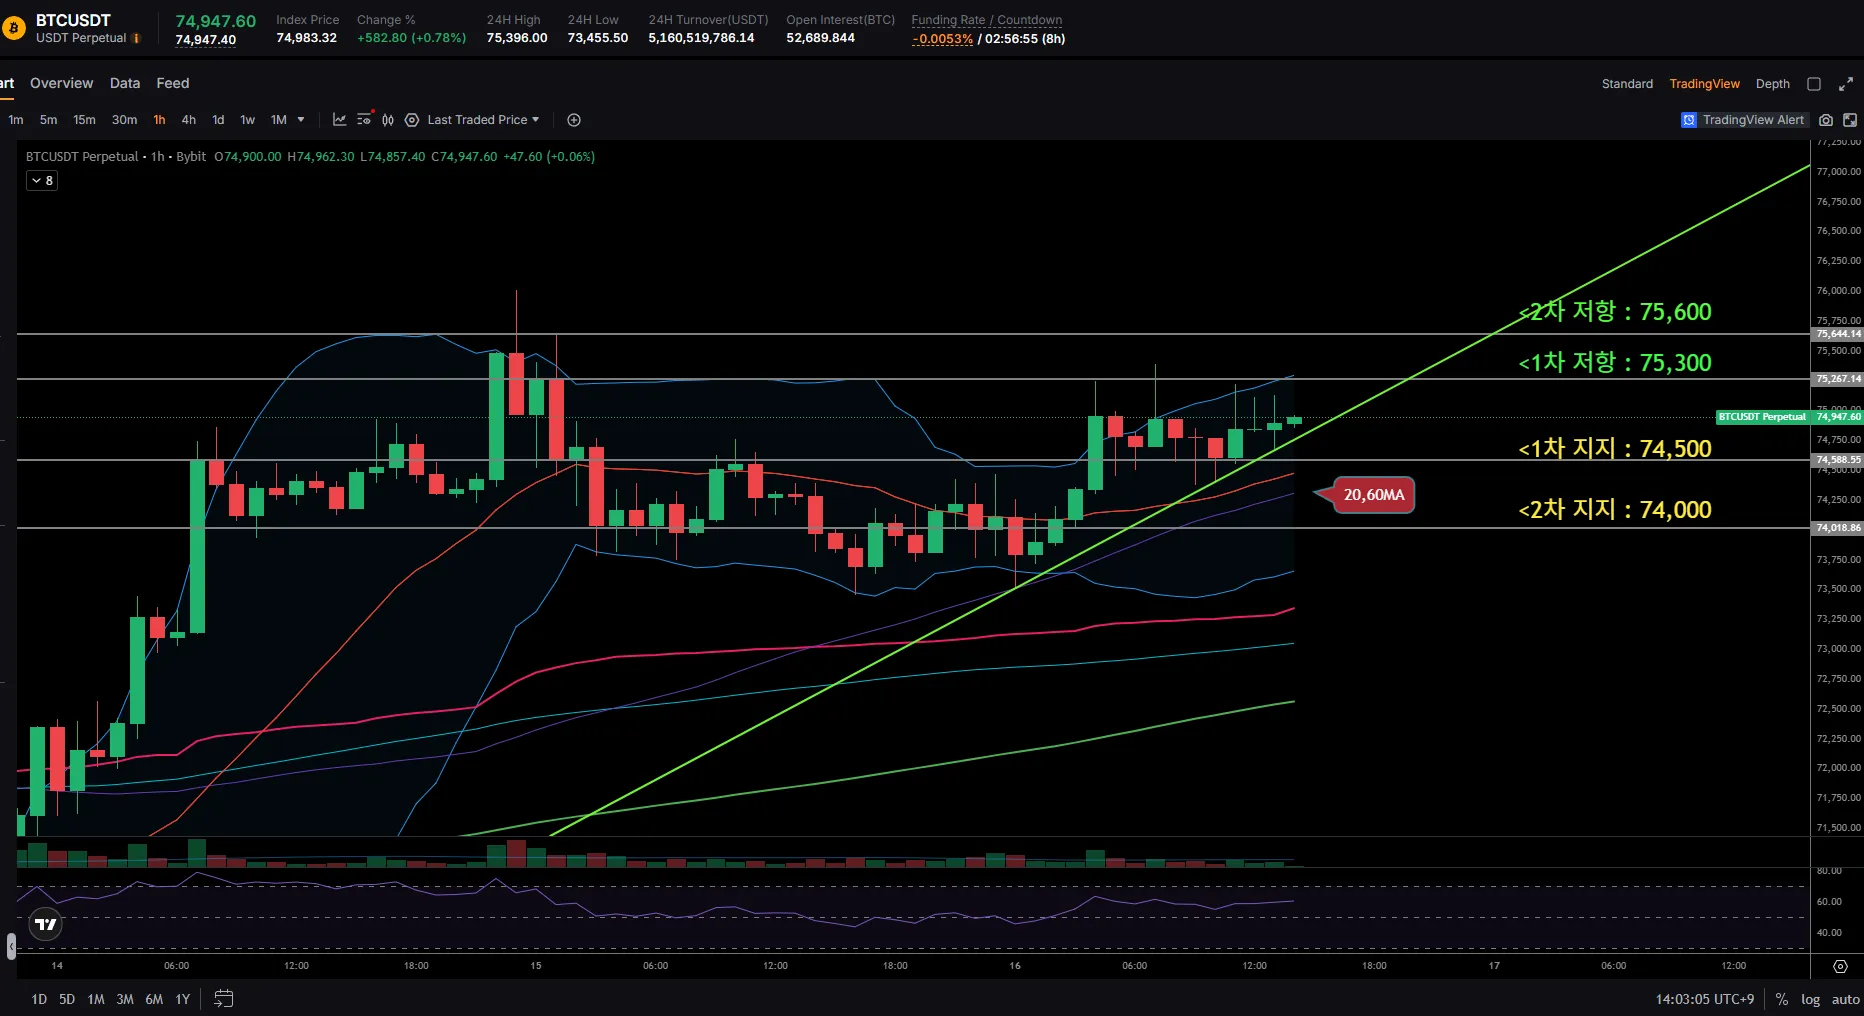The image size is (1864, 1016).
Task: Toggle log scale mode
Action: (x=1810, y=999)
